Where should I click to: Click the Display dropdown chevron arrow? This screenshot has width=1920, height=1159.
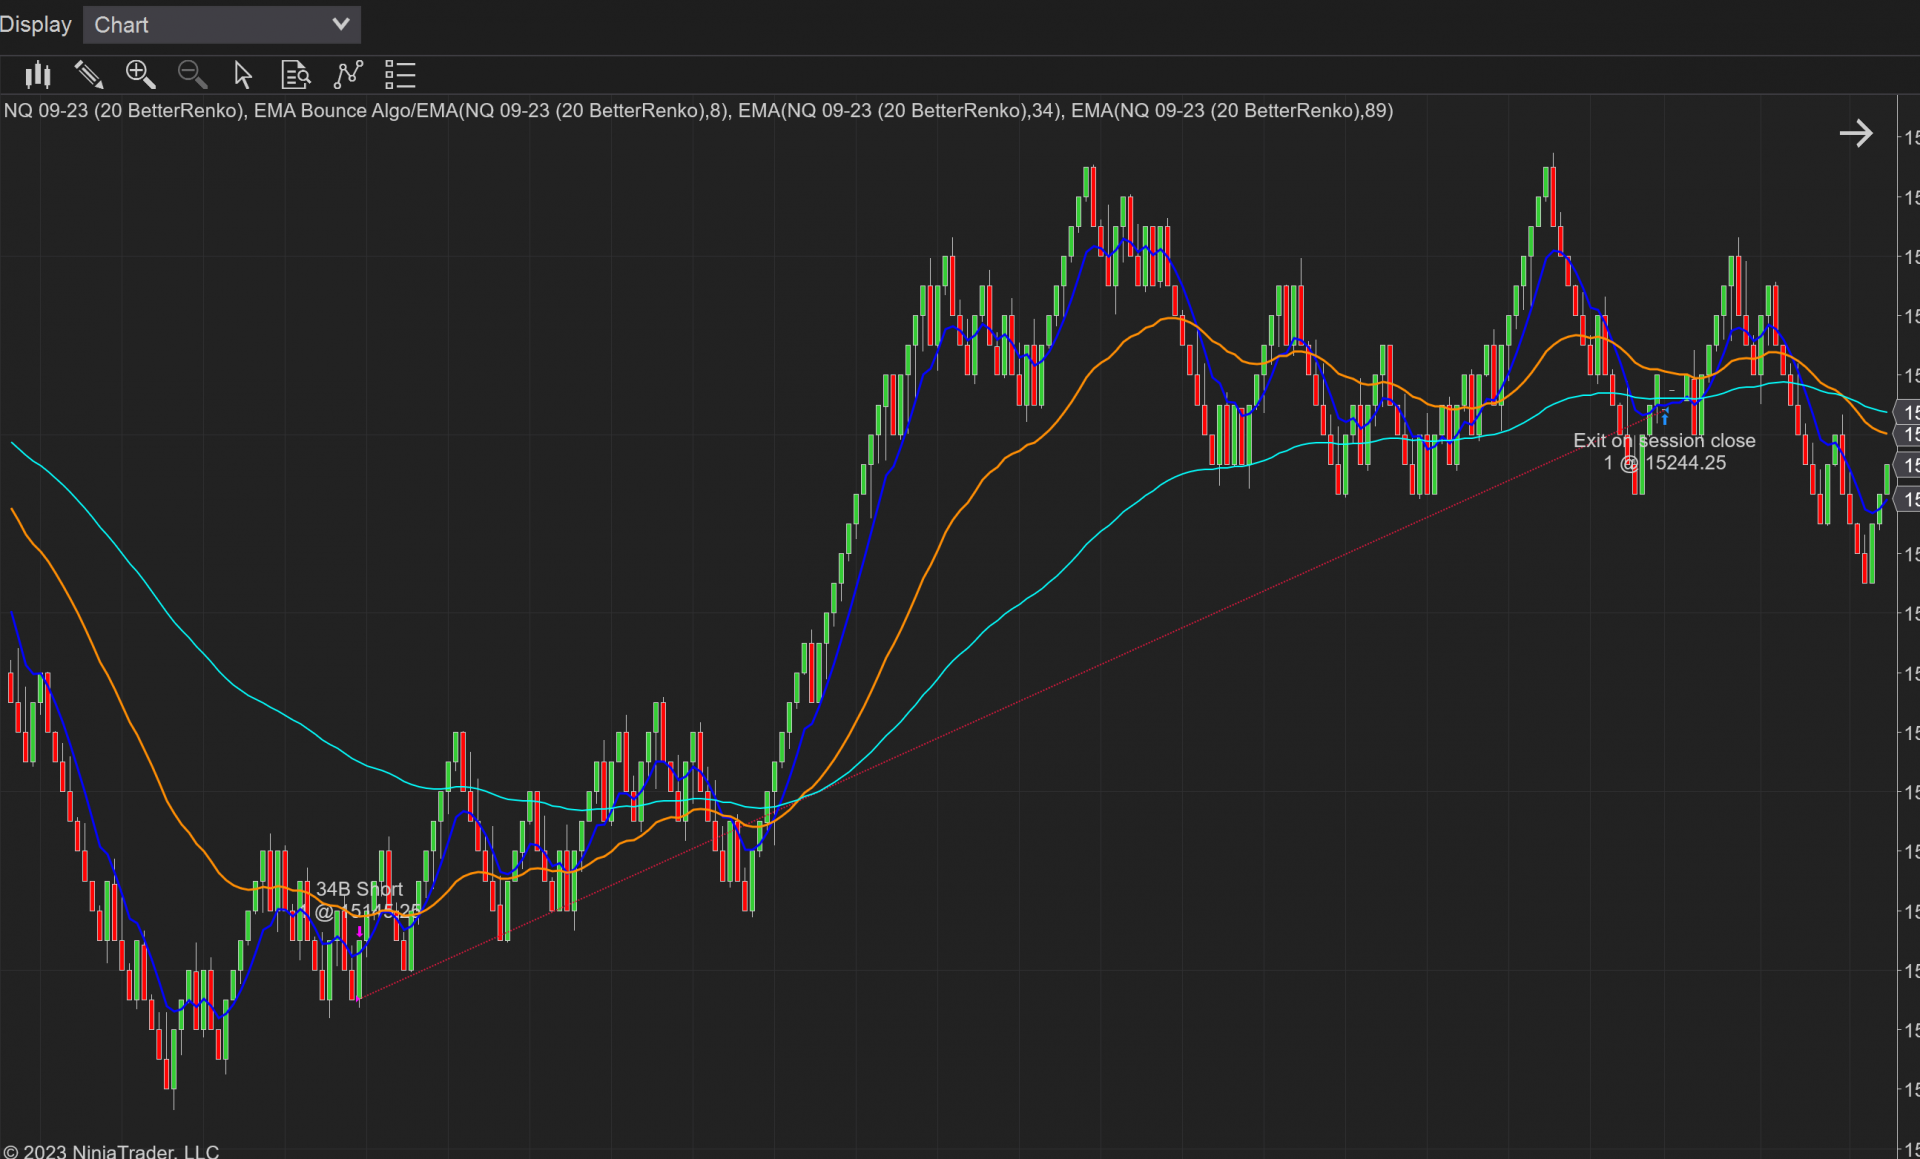click(x=340, y=25)
